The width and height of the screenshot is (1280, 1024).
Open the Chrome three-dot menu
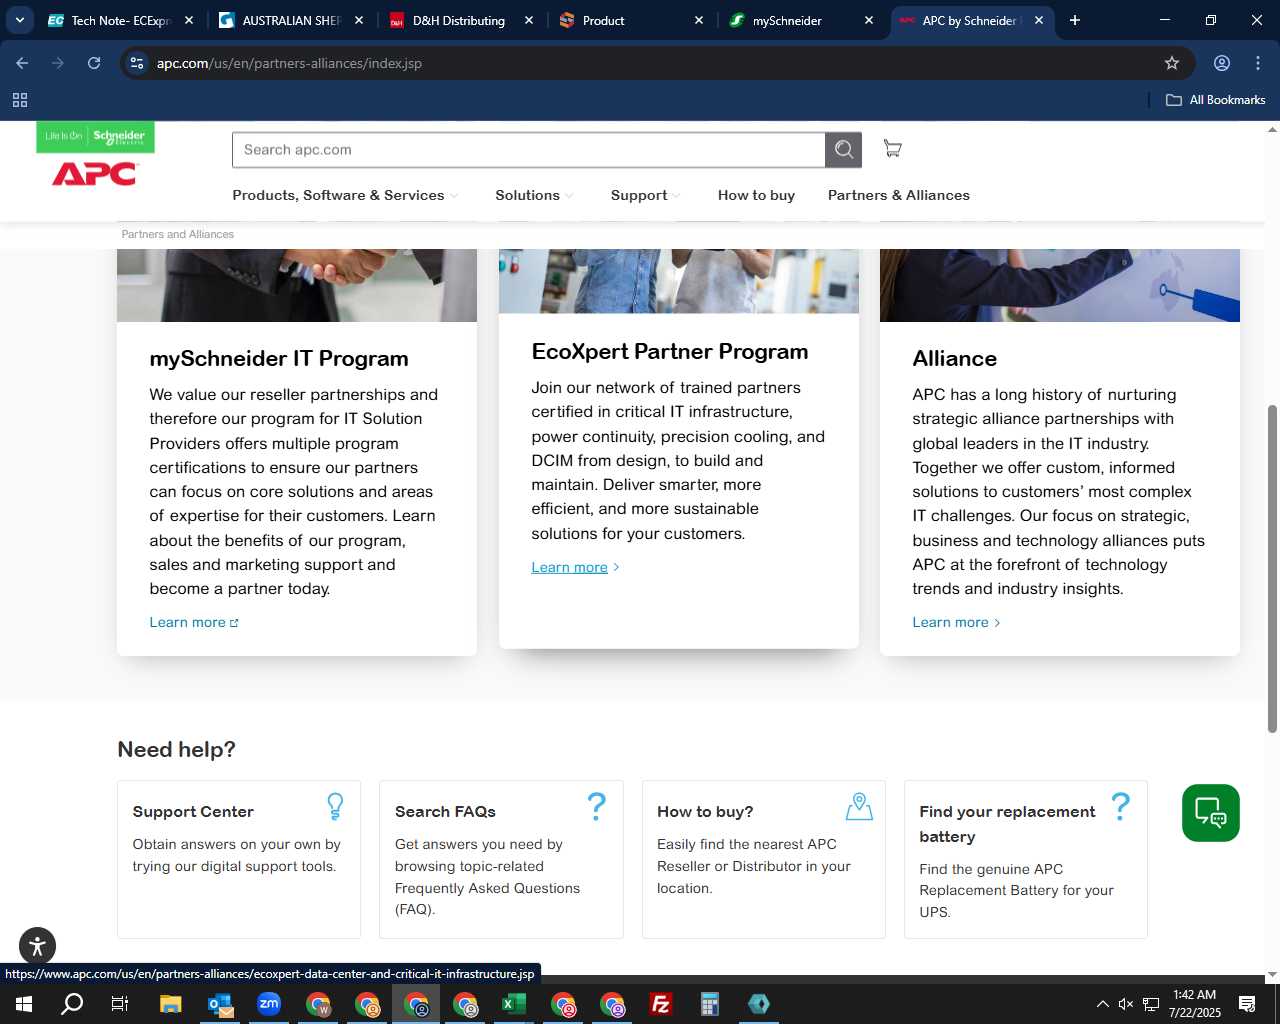pos(1258,63)
